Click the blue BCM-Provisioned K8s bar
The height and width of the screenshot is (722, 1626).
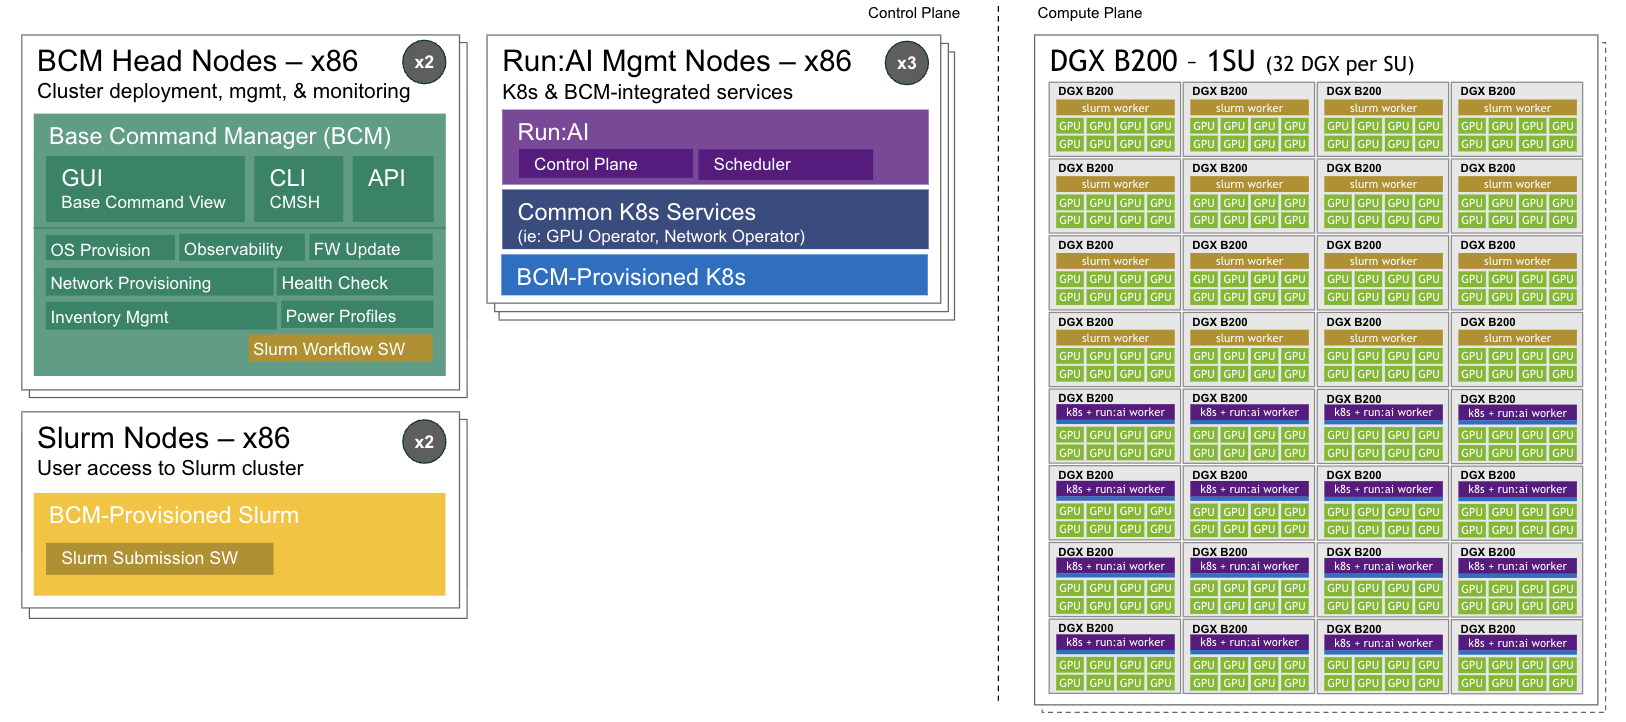tap(714, 276)
